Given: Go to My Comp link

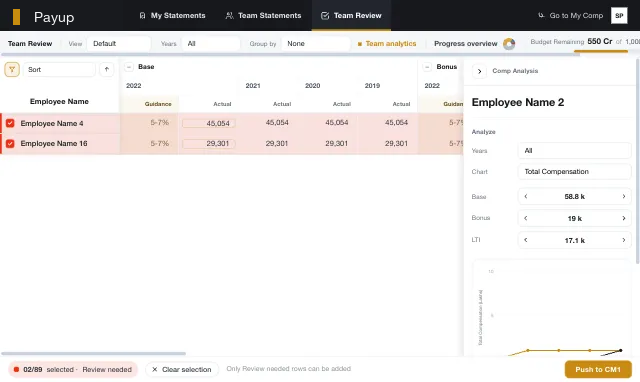Looking at the screenshot, I should 570,16.
